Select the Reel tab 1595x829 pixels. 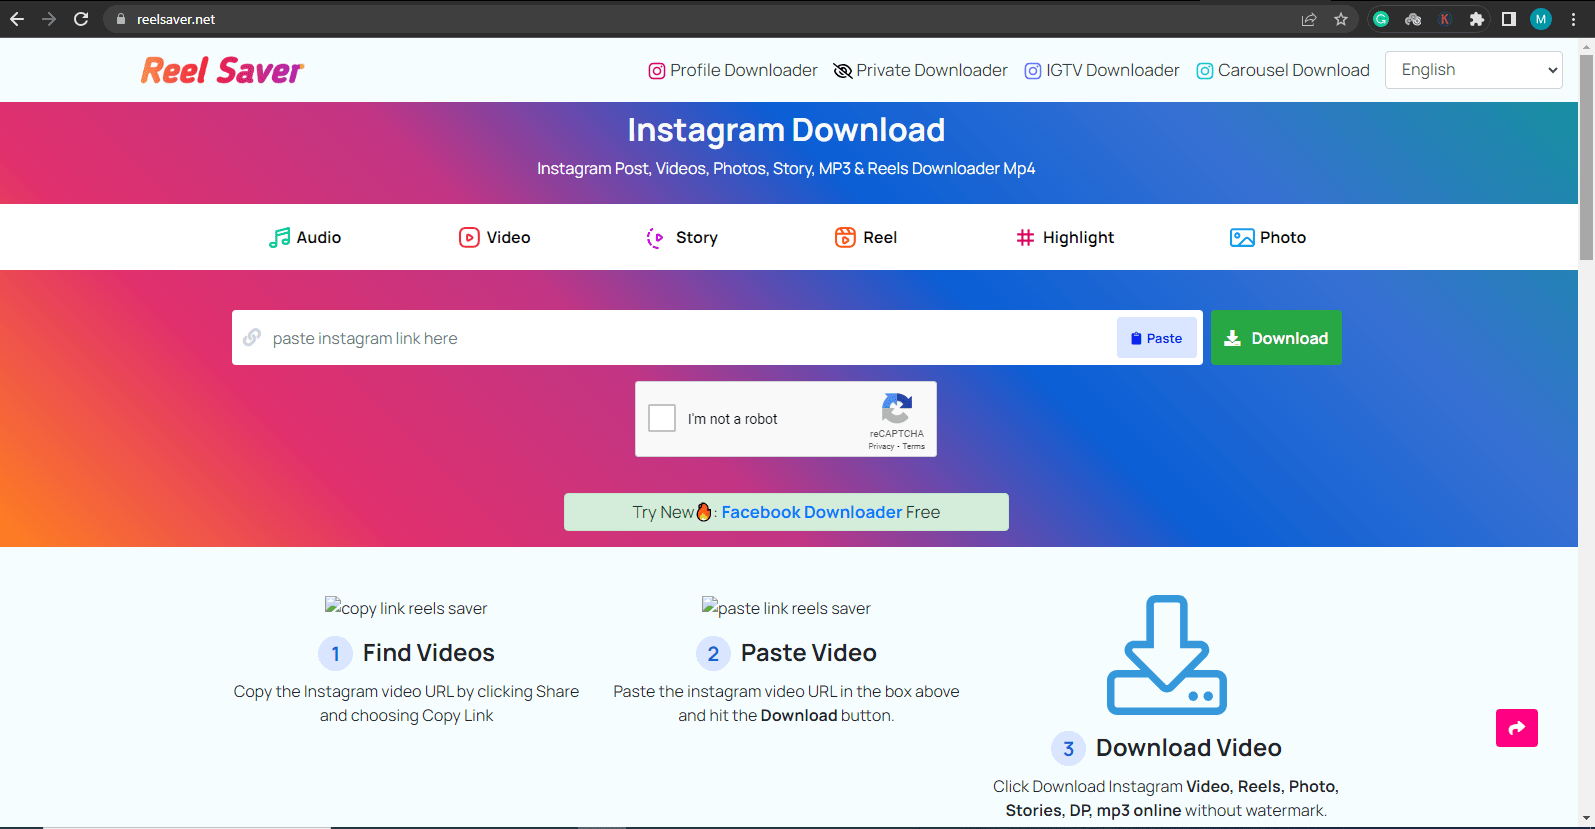(866, 237)
